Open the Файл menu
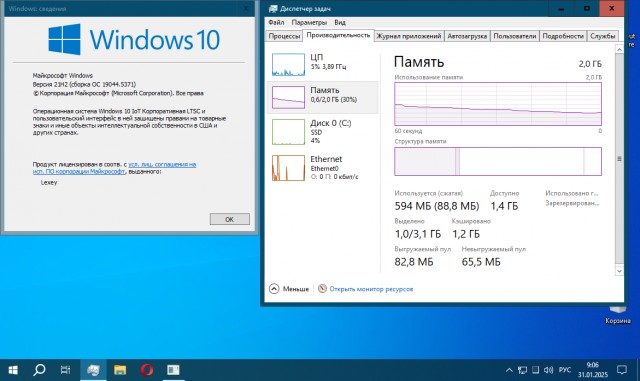Screen dimensions: 640x381 tap(276, 22)
